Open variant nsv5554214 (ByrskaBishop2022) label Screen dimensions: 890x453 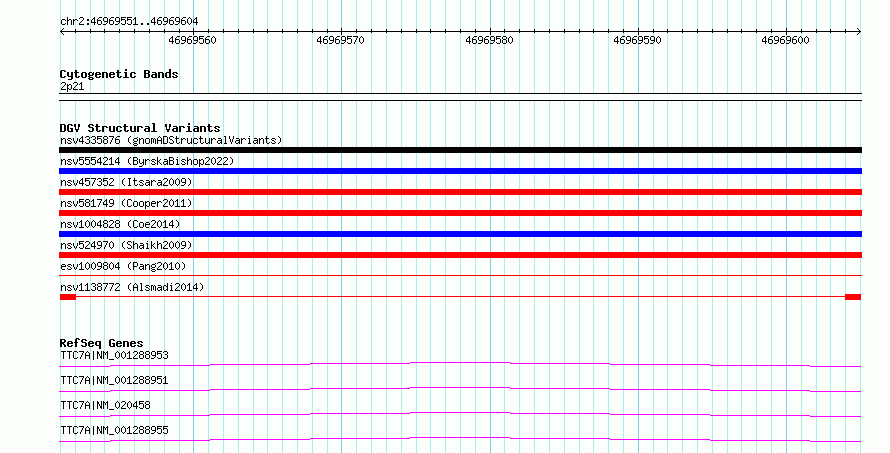point(147,161)
